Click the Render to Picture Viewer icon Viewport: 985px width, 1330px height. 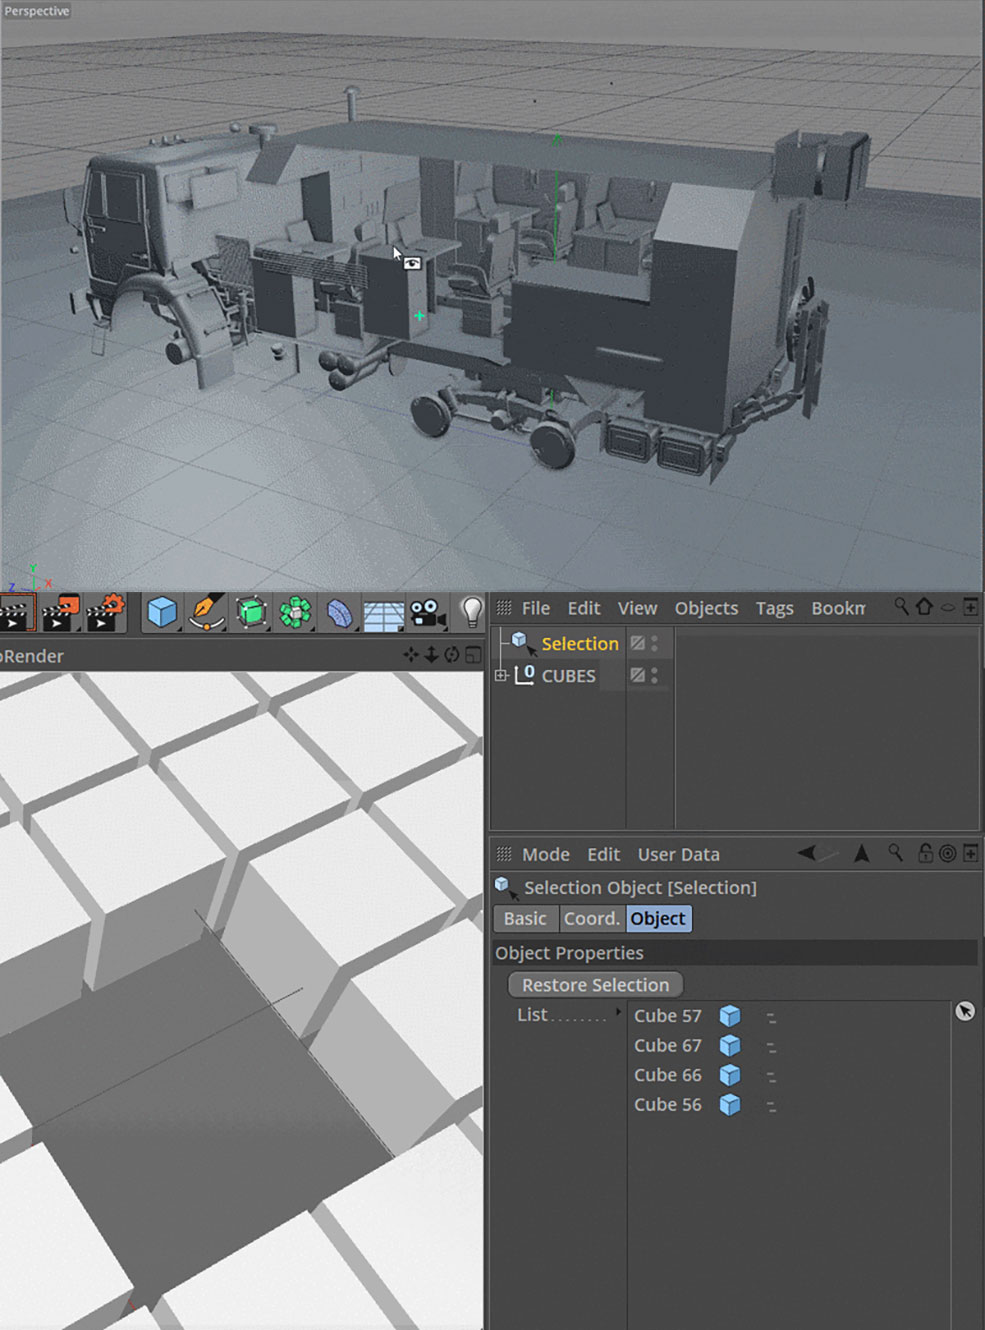pyautogui.click(x=60, y=612)
